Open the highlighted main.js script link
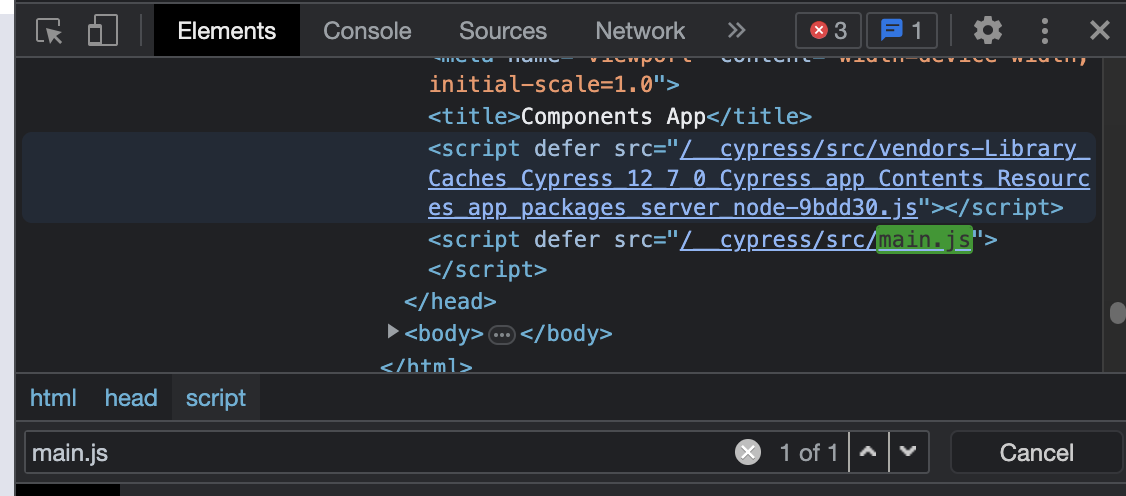Image resolution: width=1126 pixels, height=496 pixels. 924,240
